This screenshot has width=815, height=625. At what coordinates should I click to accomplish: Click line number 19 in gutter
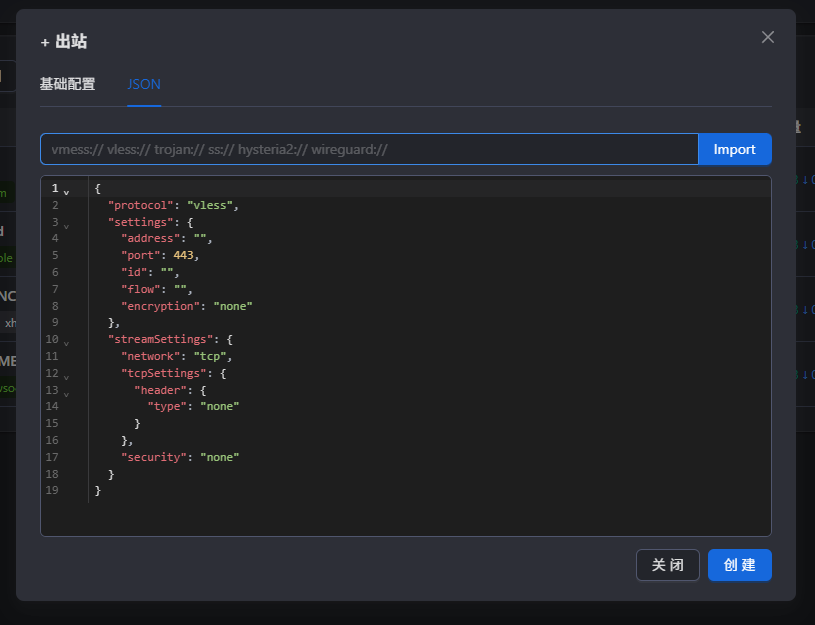52,490
